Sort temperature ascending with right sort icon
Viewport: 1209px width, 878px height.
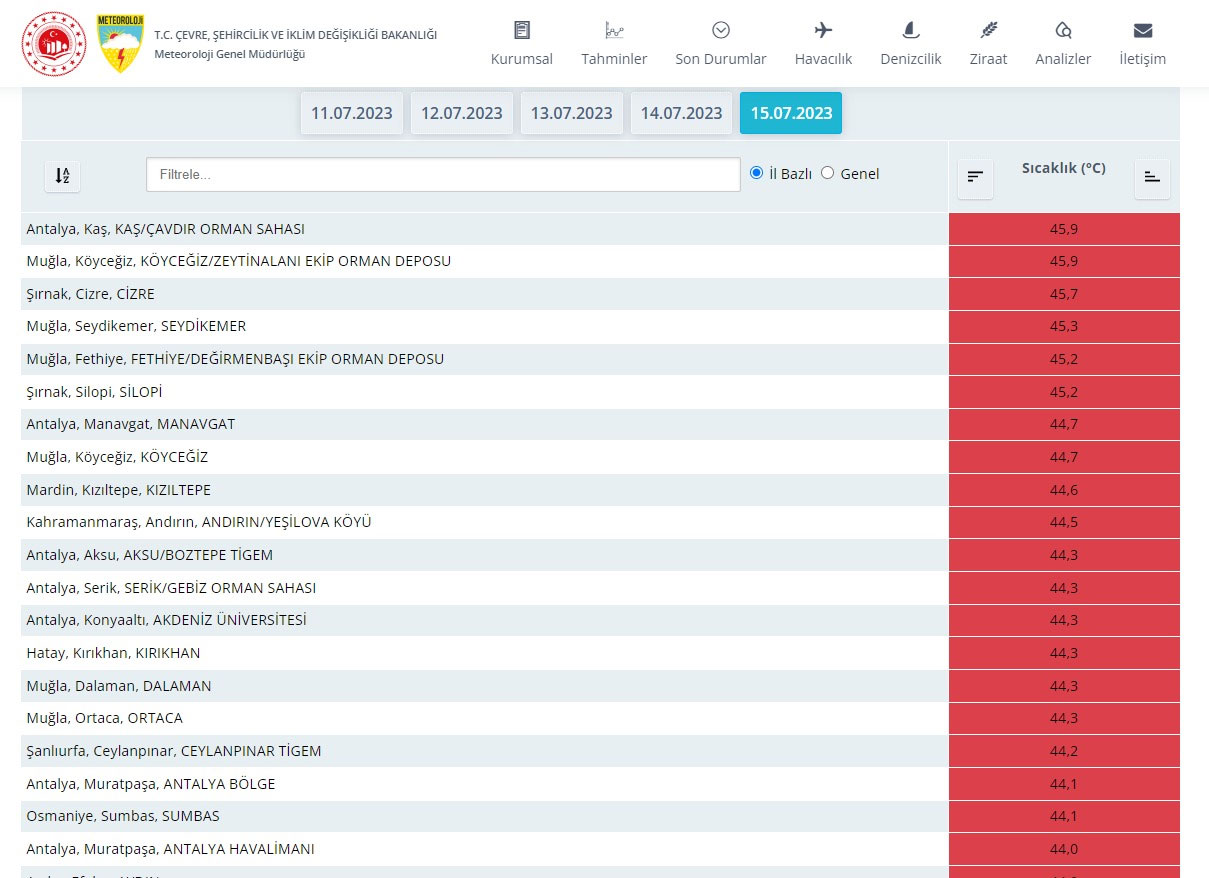point(1152,177)
